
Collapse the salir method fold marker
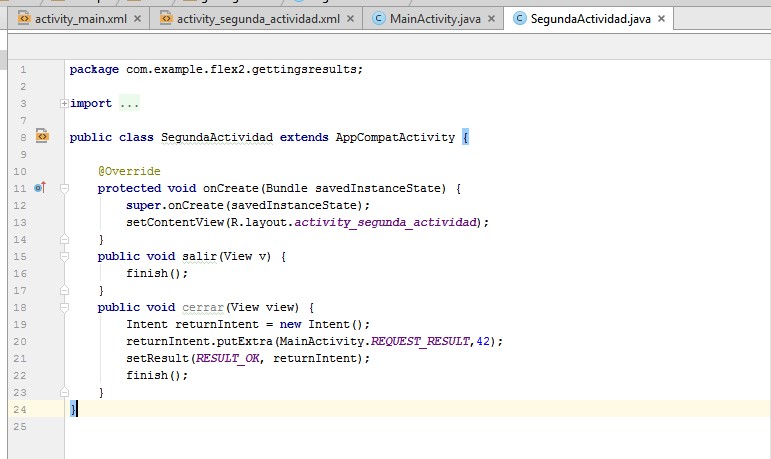point(64,256)
